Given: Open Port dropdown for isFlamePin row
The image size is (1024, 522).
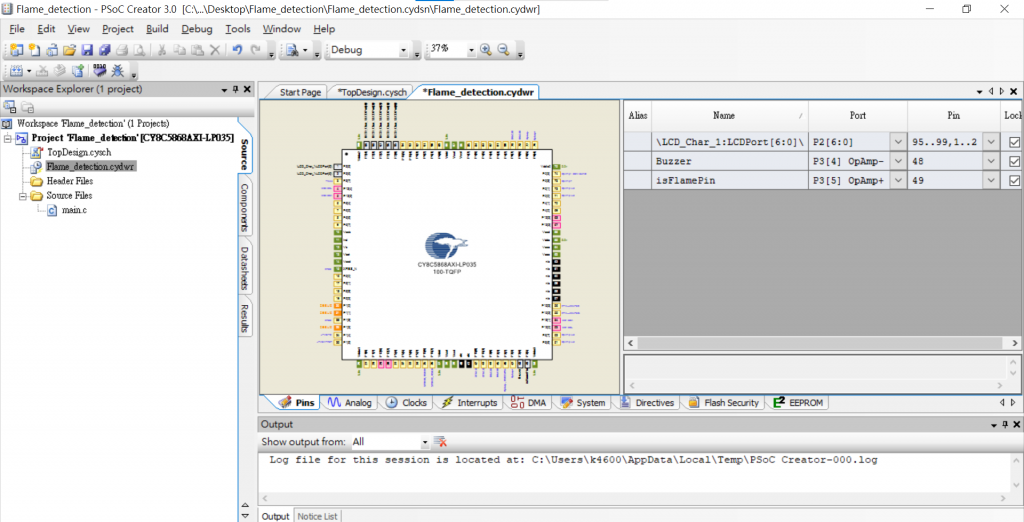Looking at the screenshot, I should [x=898, y=180].
